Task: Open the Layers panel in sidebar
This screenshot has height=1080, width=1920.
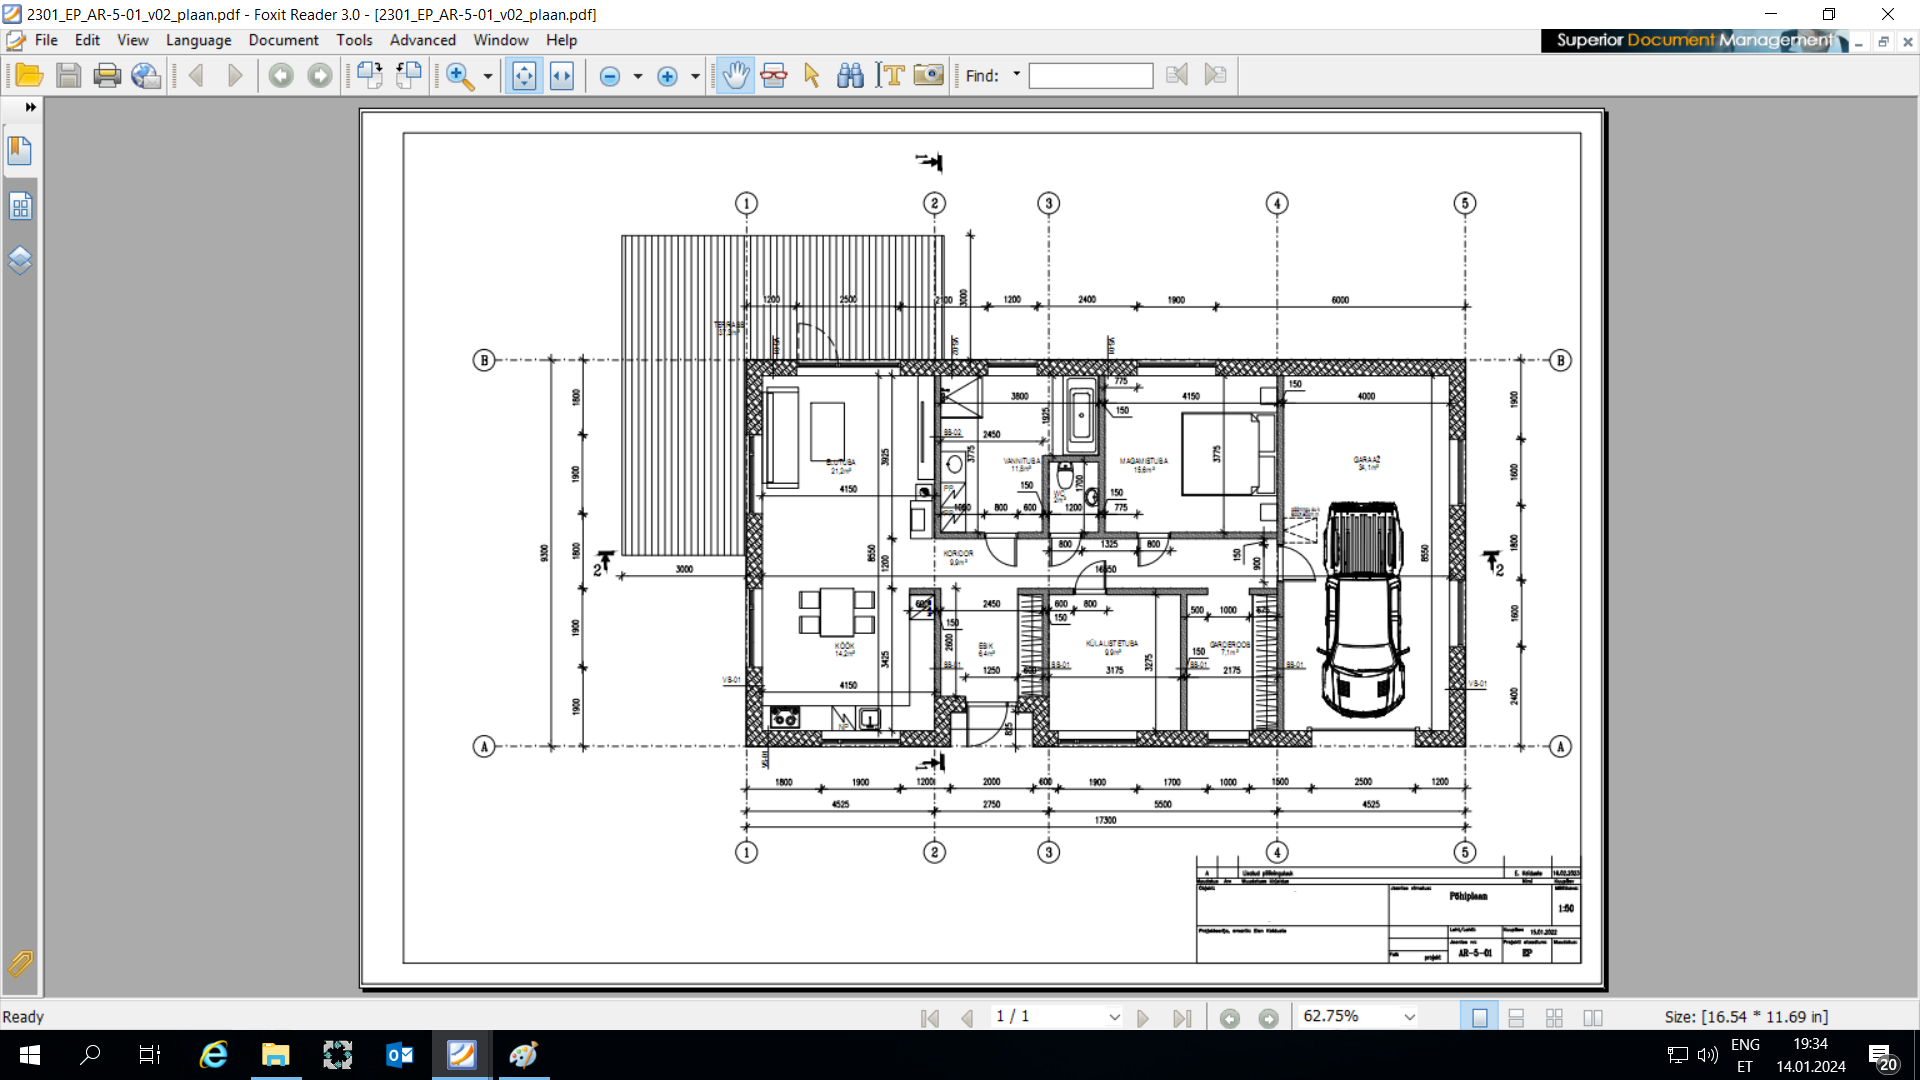Action: [x=20, y=261]
